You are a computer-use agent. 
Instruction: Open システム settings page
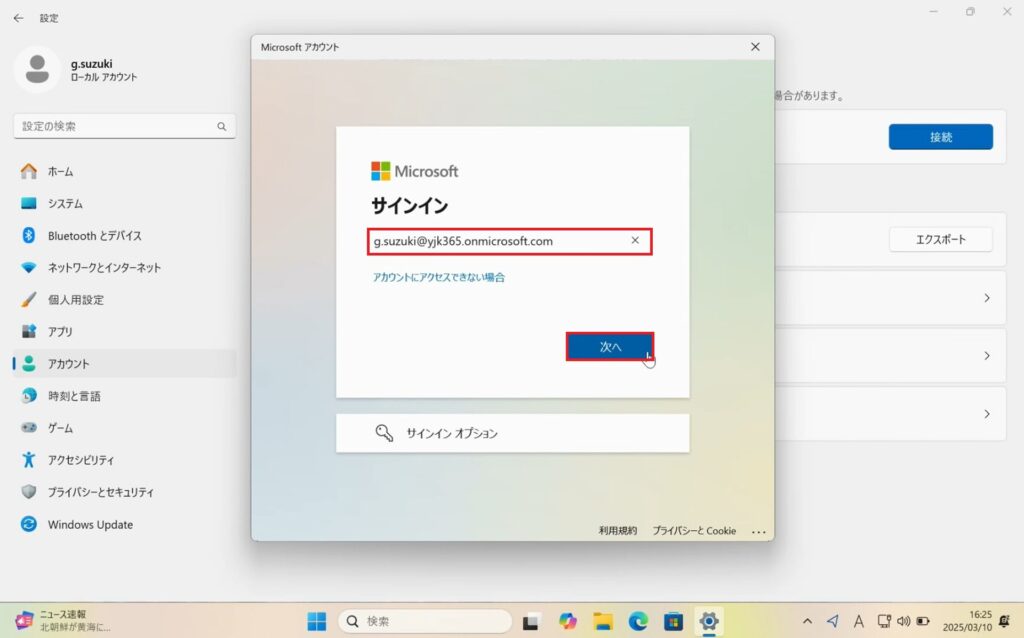pyautogui.click(x=124, y=204)
